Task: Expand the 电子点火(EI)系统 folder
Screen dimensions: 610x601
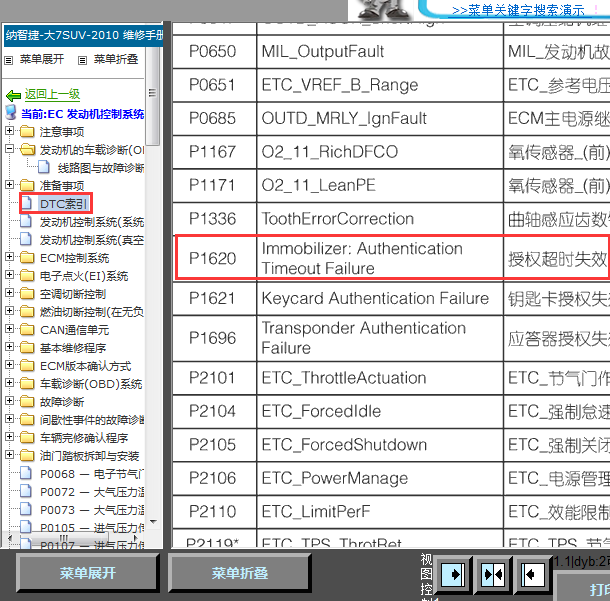Action: [x=9, y=275]
